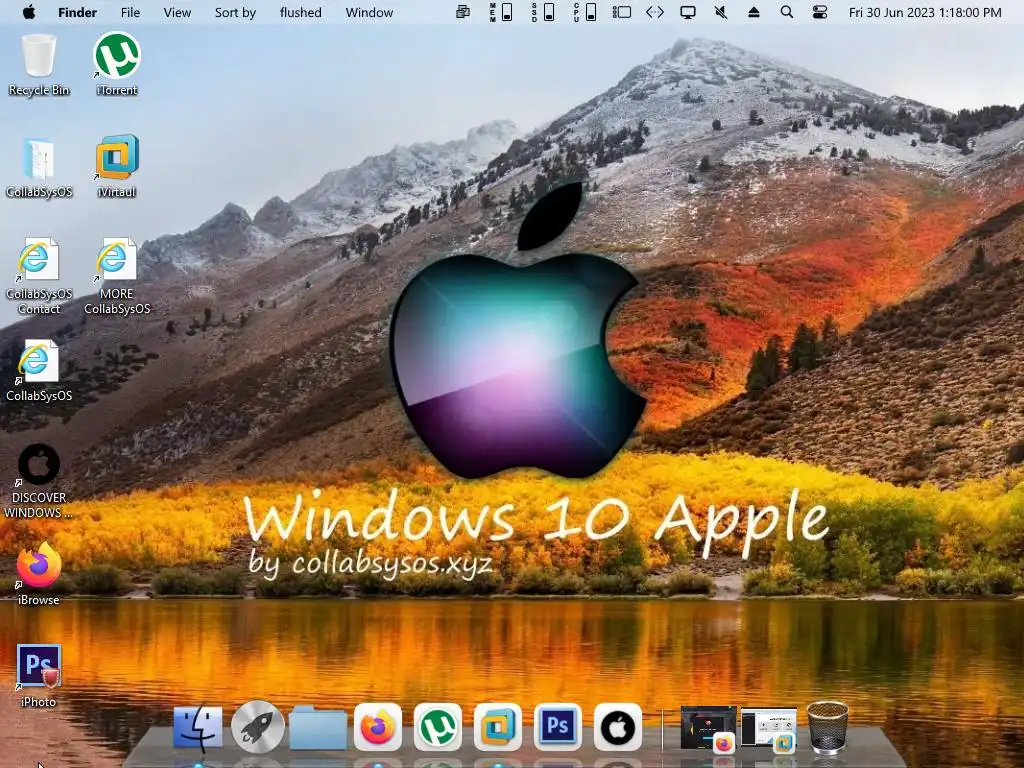The image size is (1024, 768).
Task: Open the Window menu
Action: pos(369,12)
